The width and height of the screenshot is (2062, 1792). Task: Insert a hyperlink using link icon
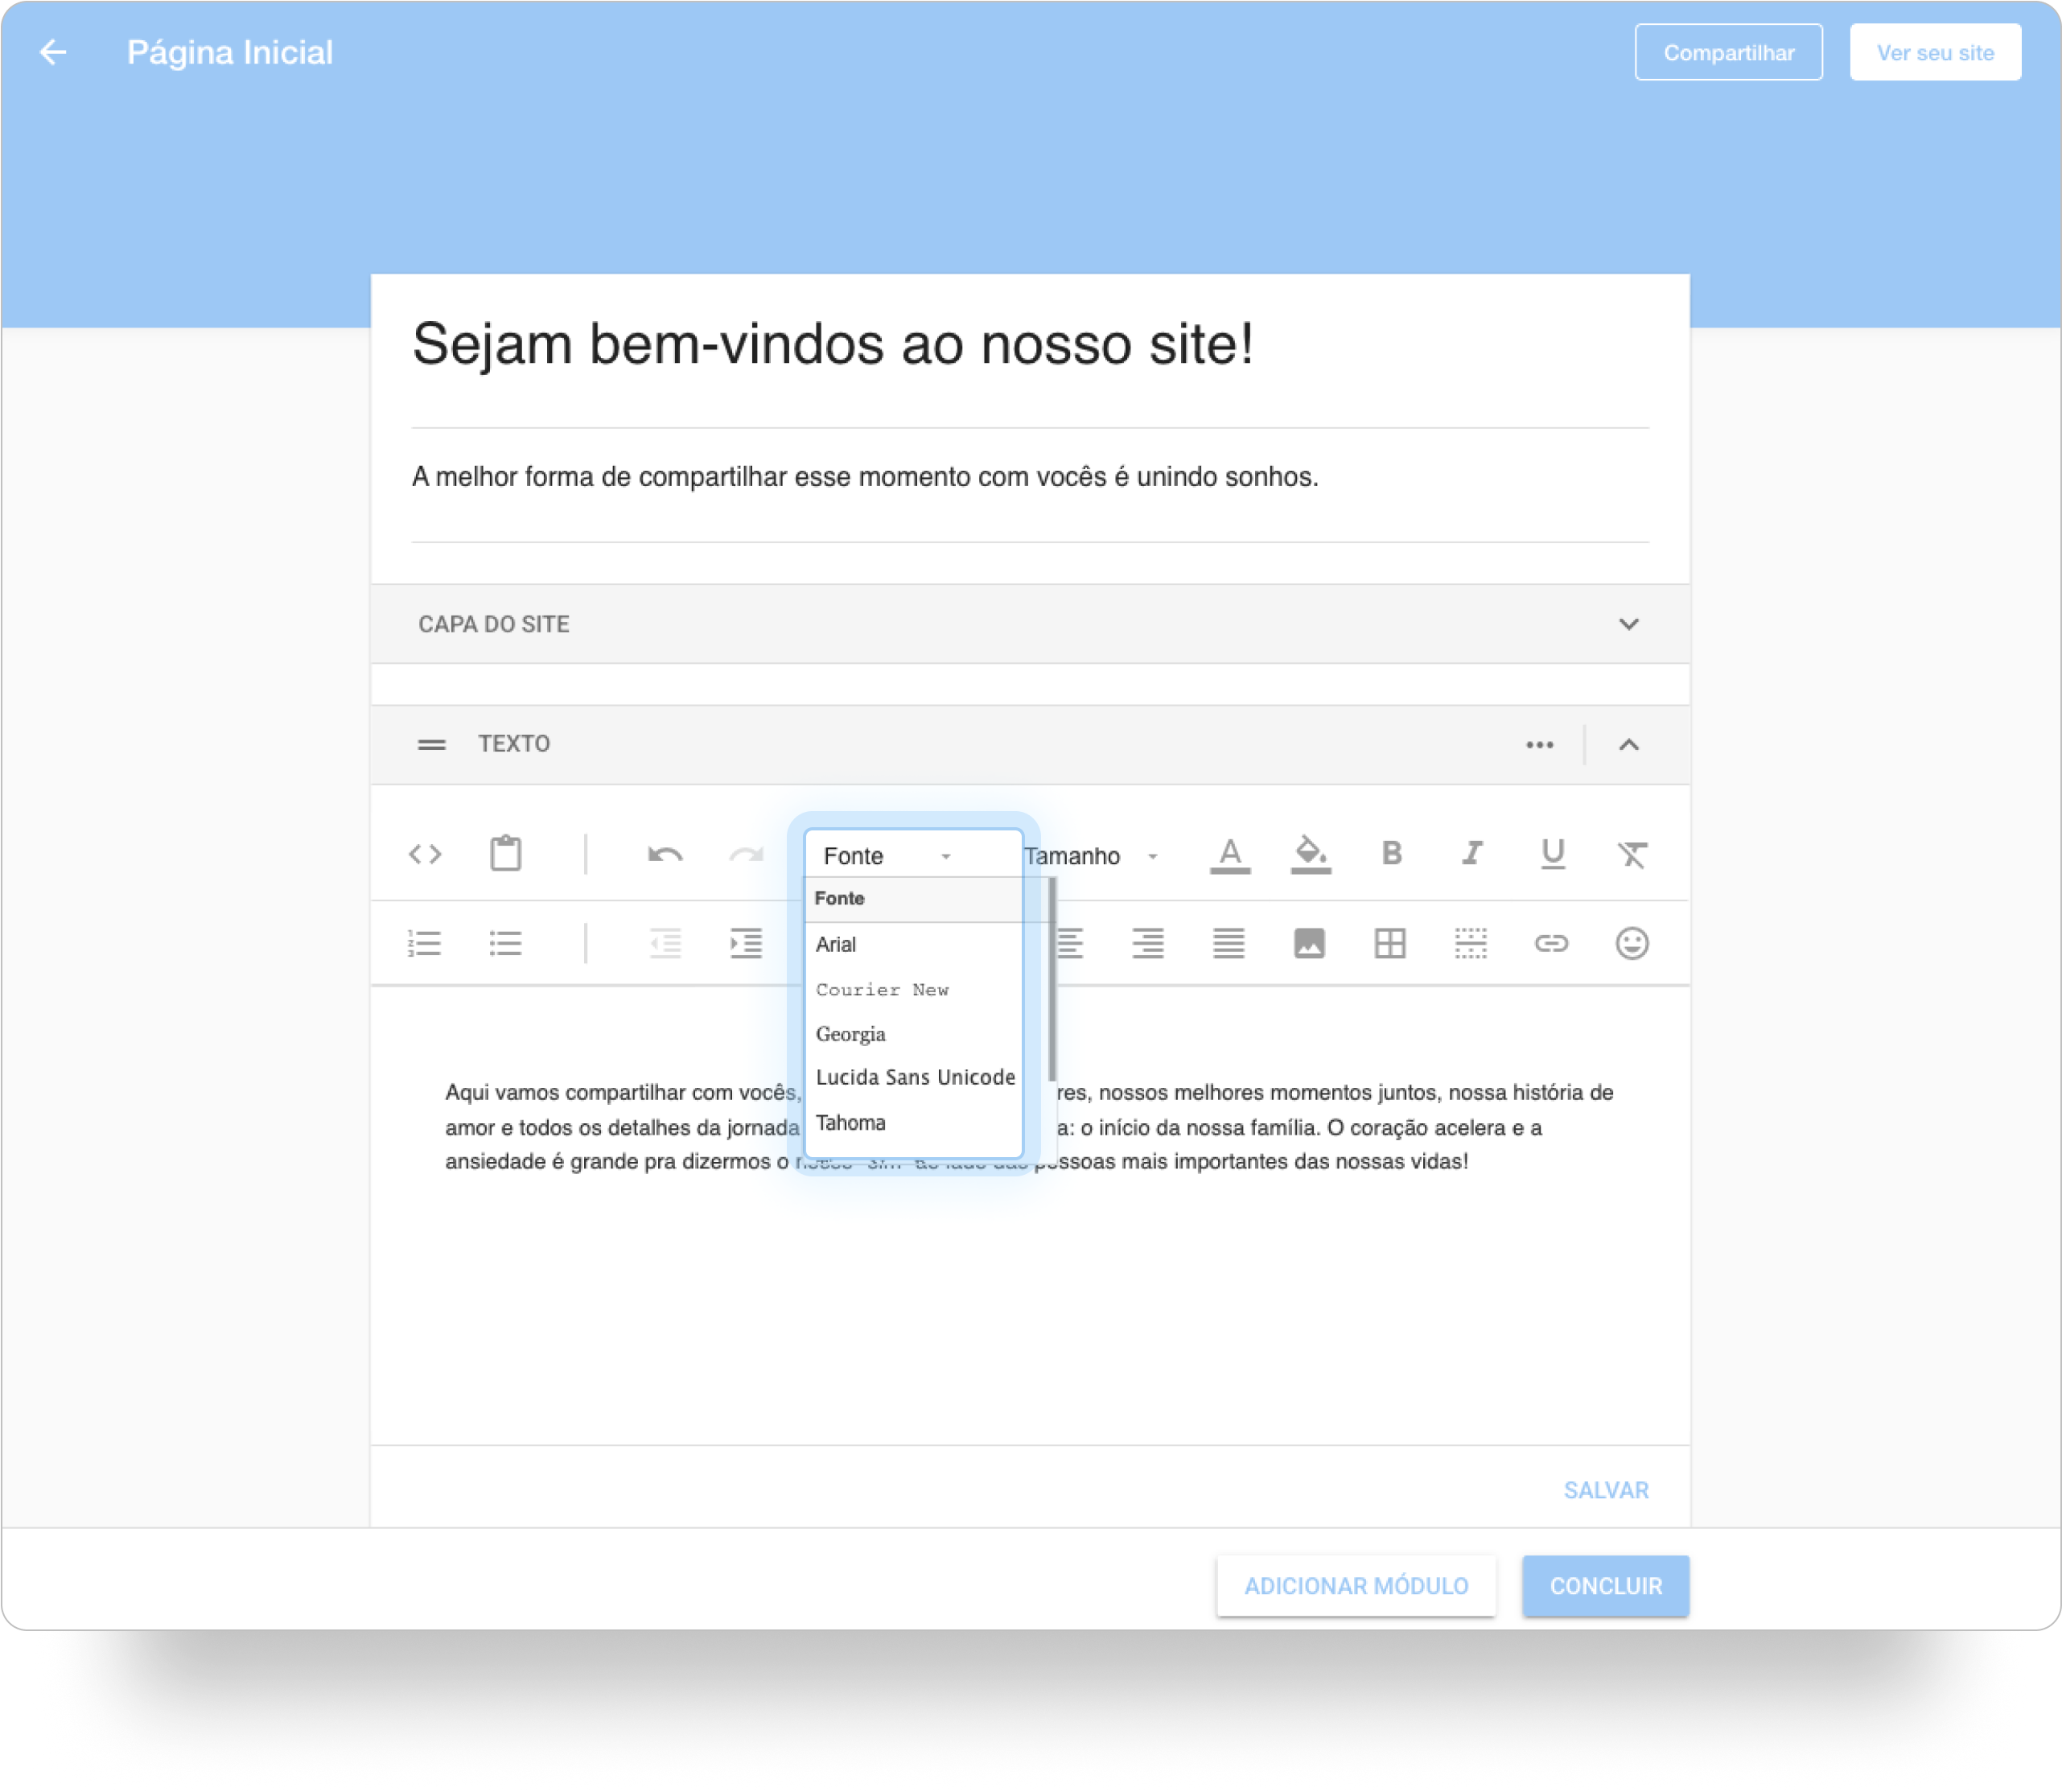pyautogui.click(x=1551, y=943)
